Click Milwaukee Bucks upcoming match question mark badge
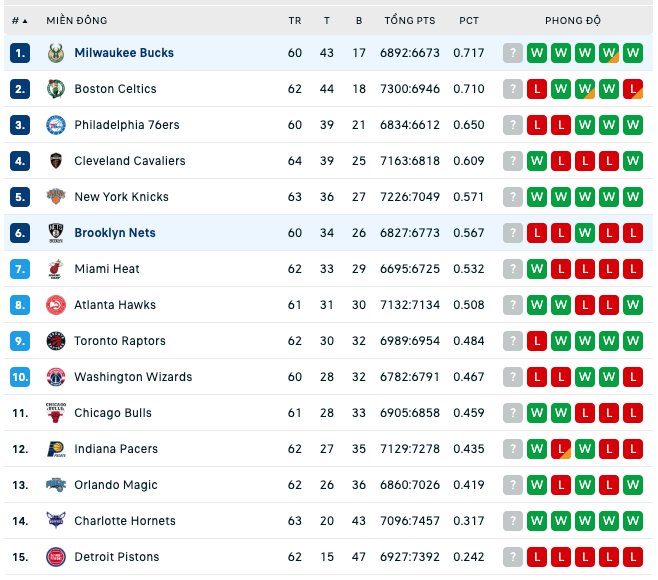The image size is (658, 580). (x=513, y=53)
